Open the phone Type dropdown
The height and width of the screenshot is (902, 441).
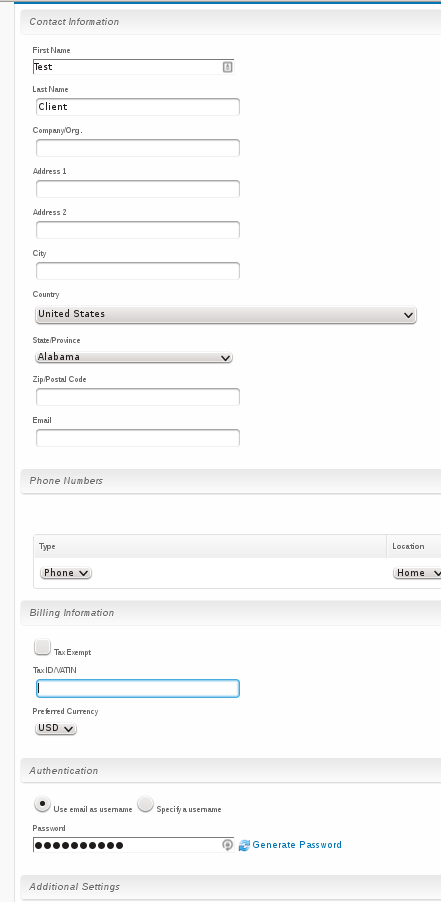pyautogui.click(x=66, y=573)
